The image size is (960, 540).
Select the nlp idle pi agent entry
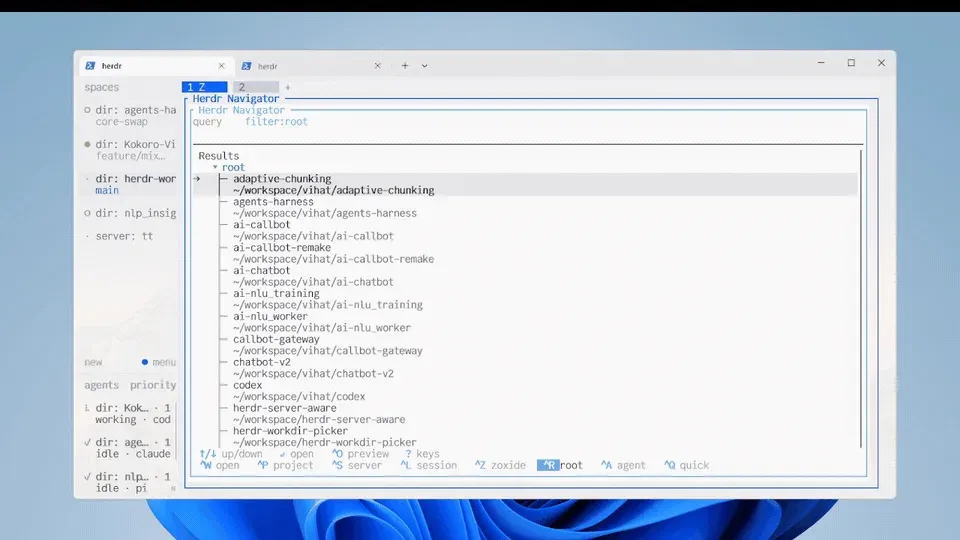pos(129,482)
